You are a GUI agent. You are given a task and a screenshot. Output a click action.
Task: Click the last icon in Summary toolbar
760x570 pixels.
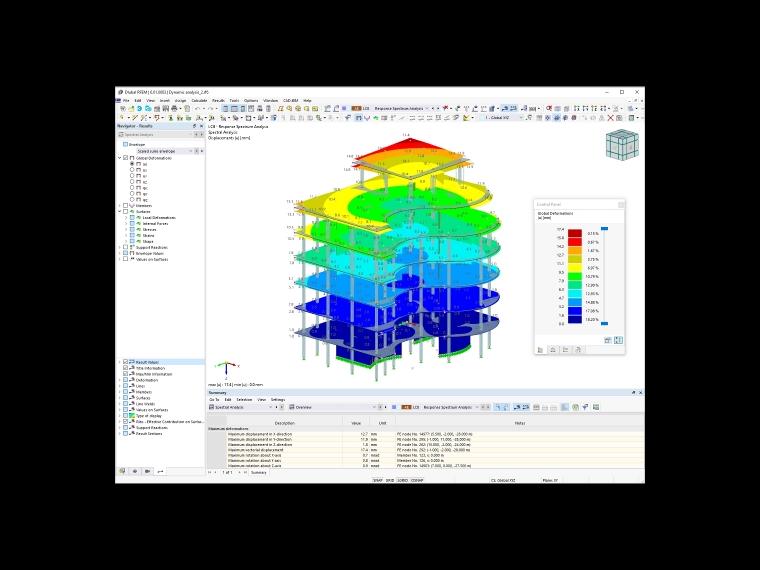tap(596, 407)
